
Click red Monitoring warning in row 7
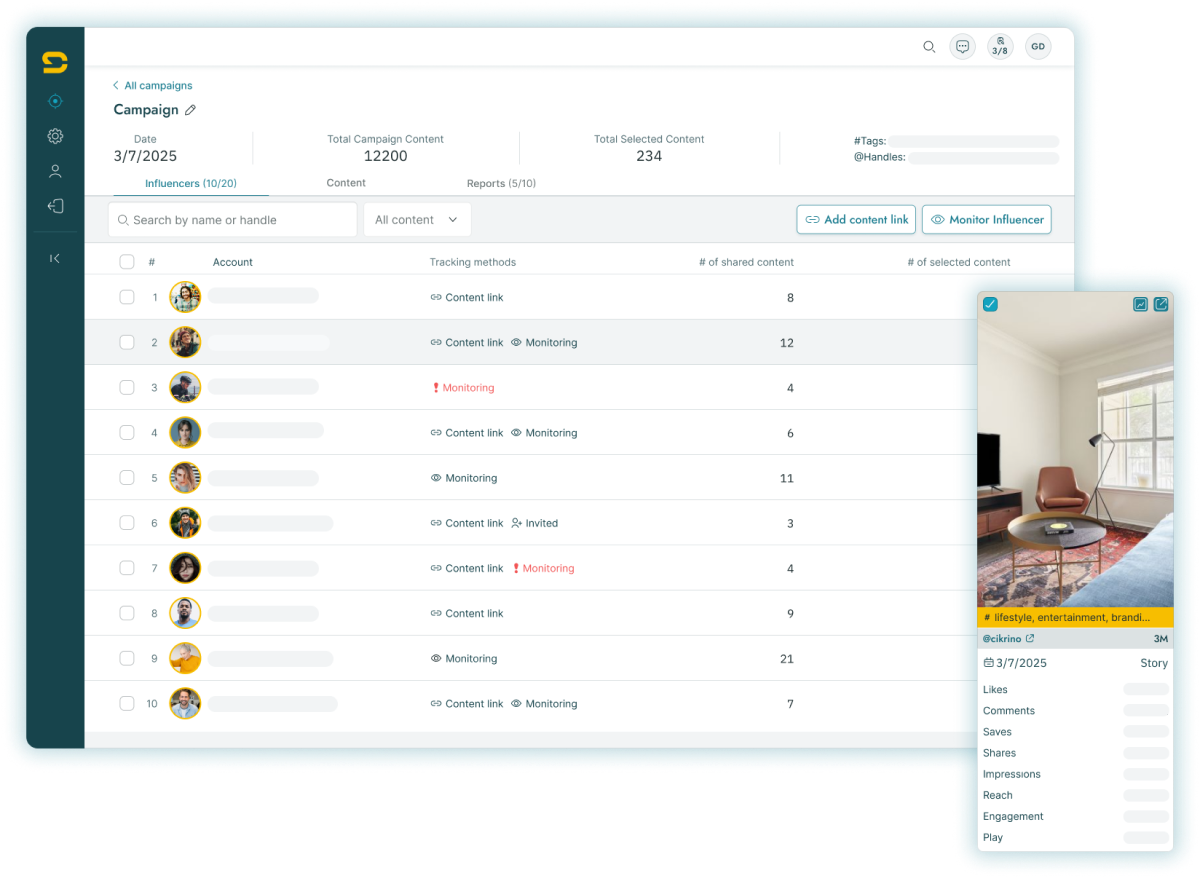coord(543,568)
